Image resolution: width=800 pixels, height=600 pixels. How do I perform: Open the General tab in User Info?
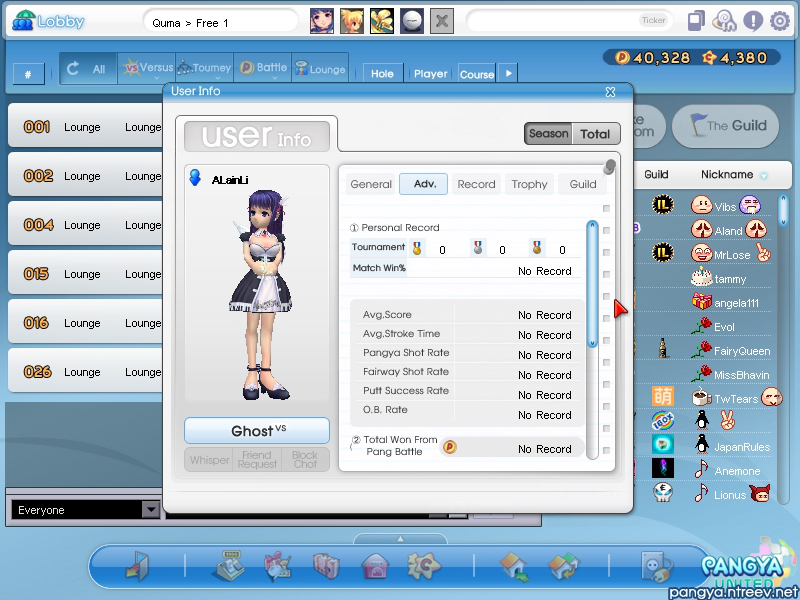[371, 184]
